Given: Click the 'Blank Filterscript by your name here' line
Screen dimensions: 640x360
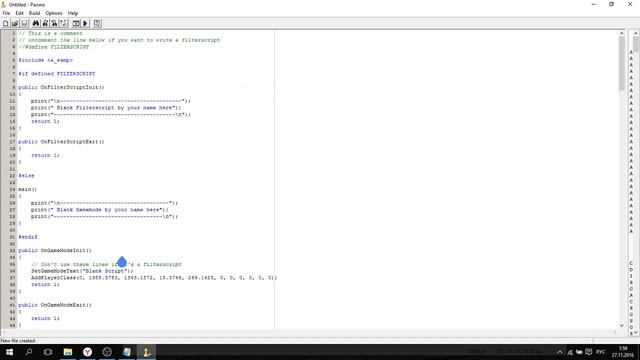Looking at the screenshot, I should pos(106,107).
